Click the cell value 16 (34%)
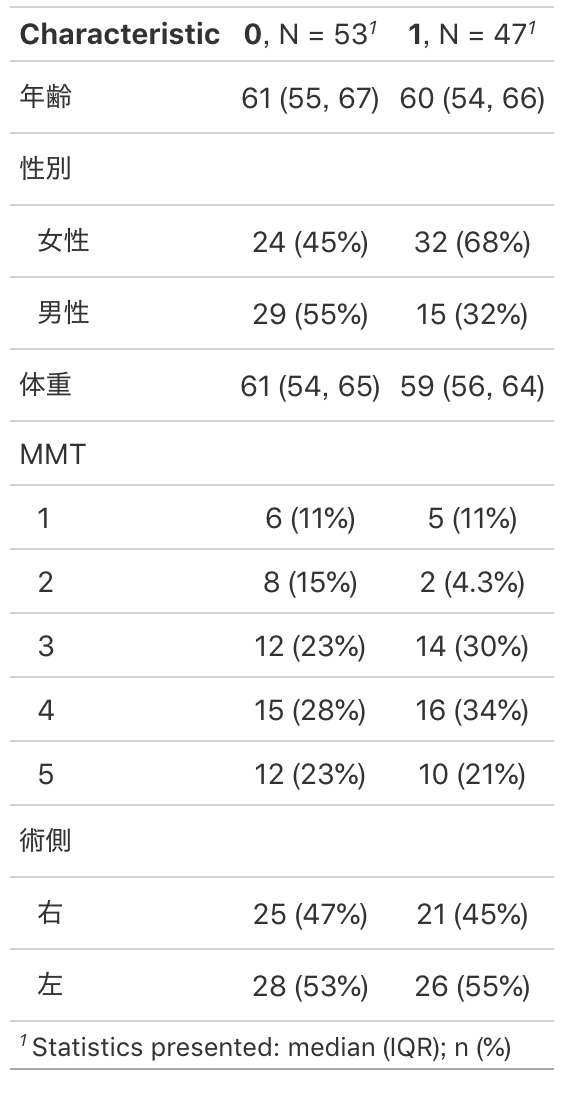 tap(473, 710)
